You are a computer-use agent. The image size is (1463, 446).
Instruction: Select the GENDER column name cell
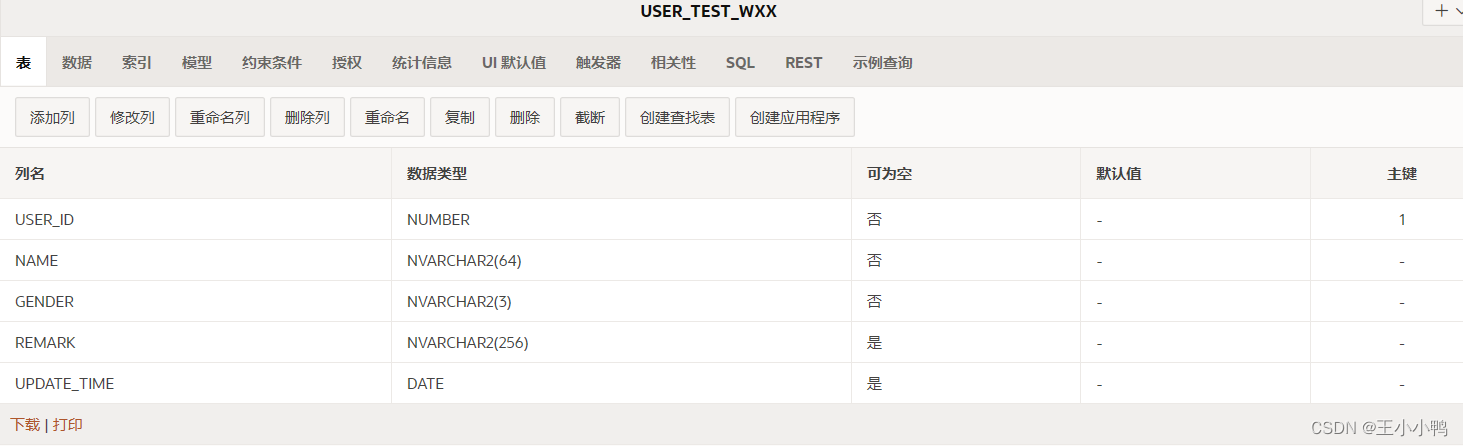[195, 301]
